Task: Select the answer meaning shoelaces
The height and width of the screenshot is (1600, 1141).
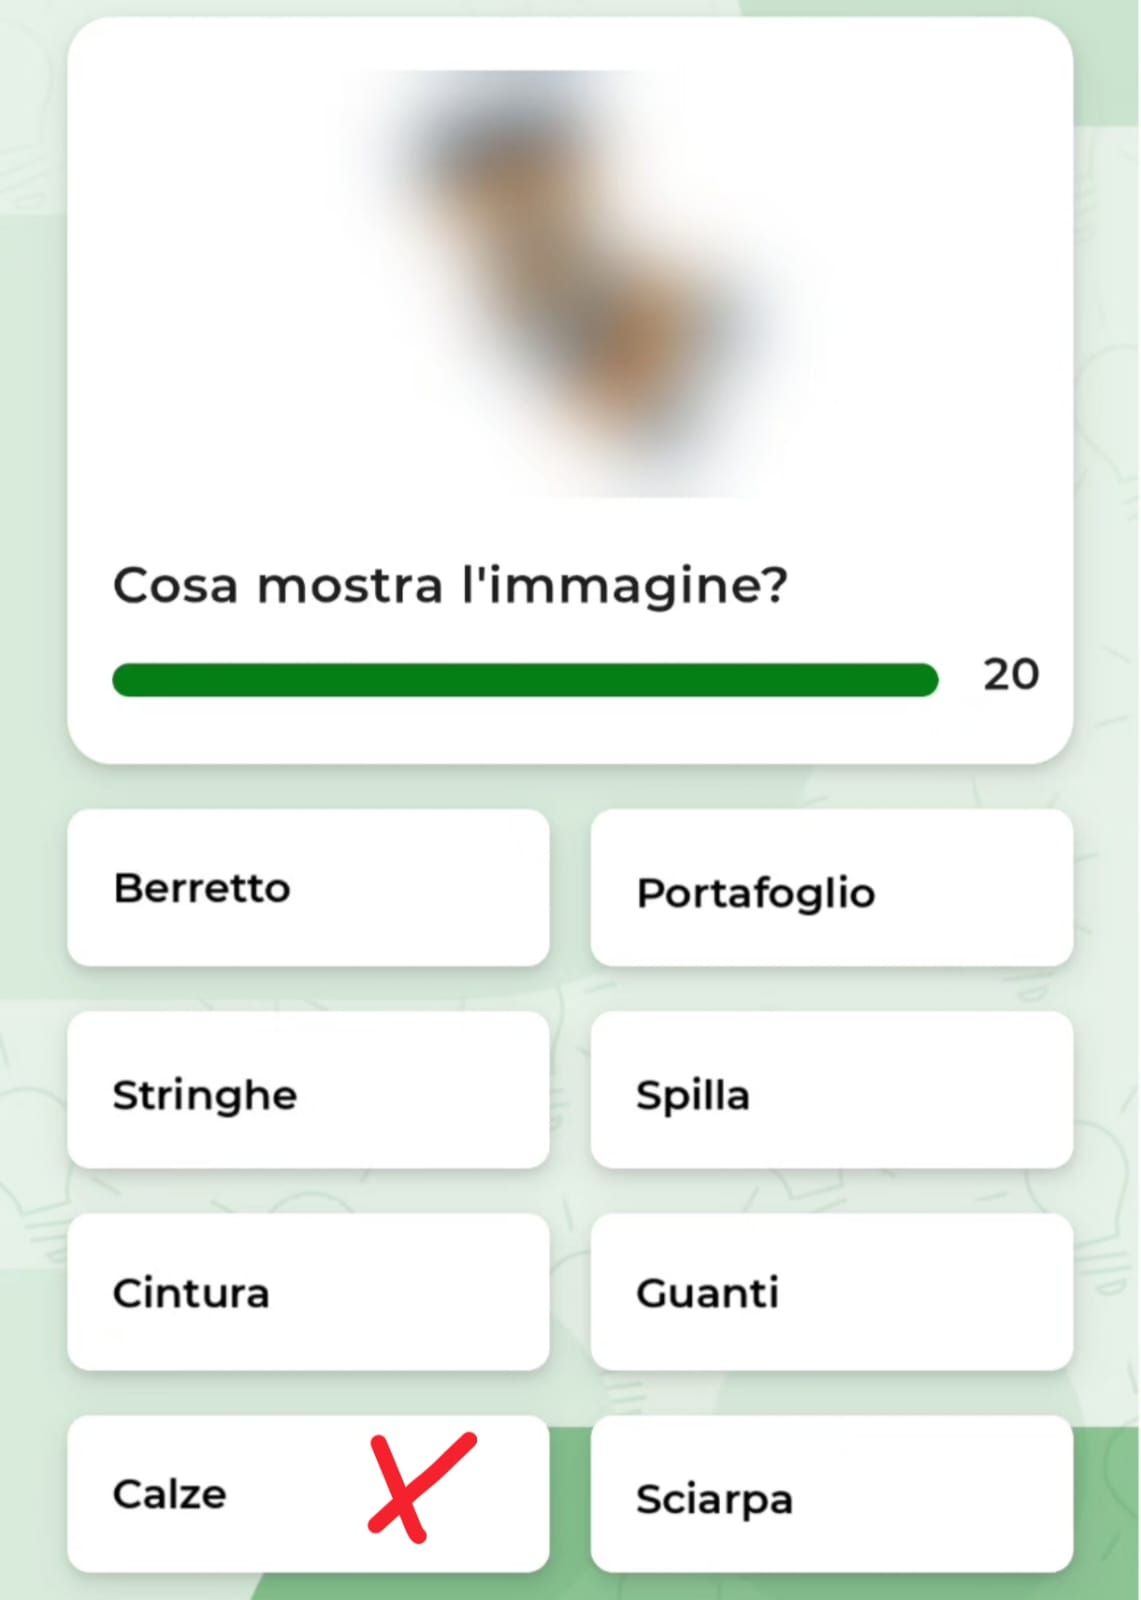Action: [308, 1091]
